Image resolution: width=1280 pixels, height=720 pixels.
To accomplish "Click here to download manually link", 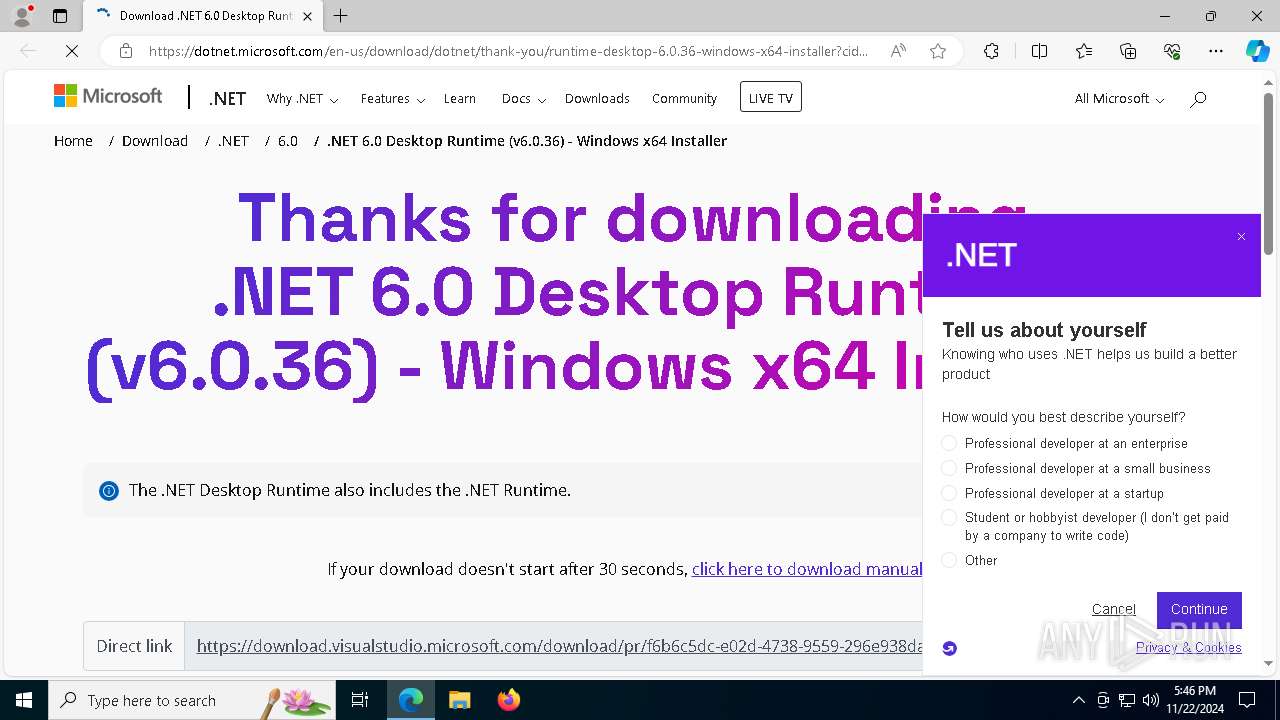I will click(x=807, y=569).
